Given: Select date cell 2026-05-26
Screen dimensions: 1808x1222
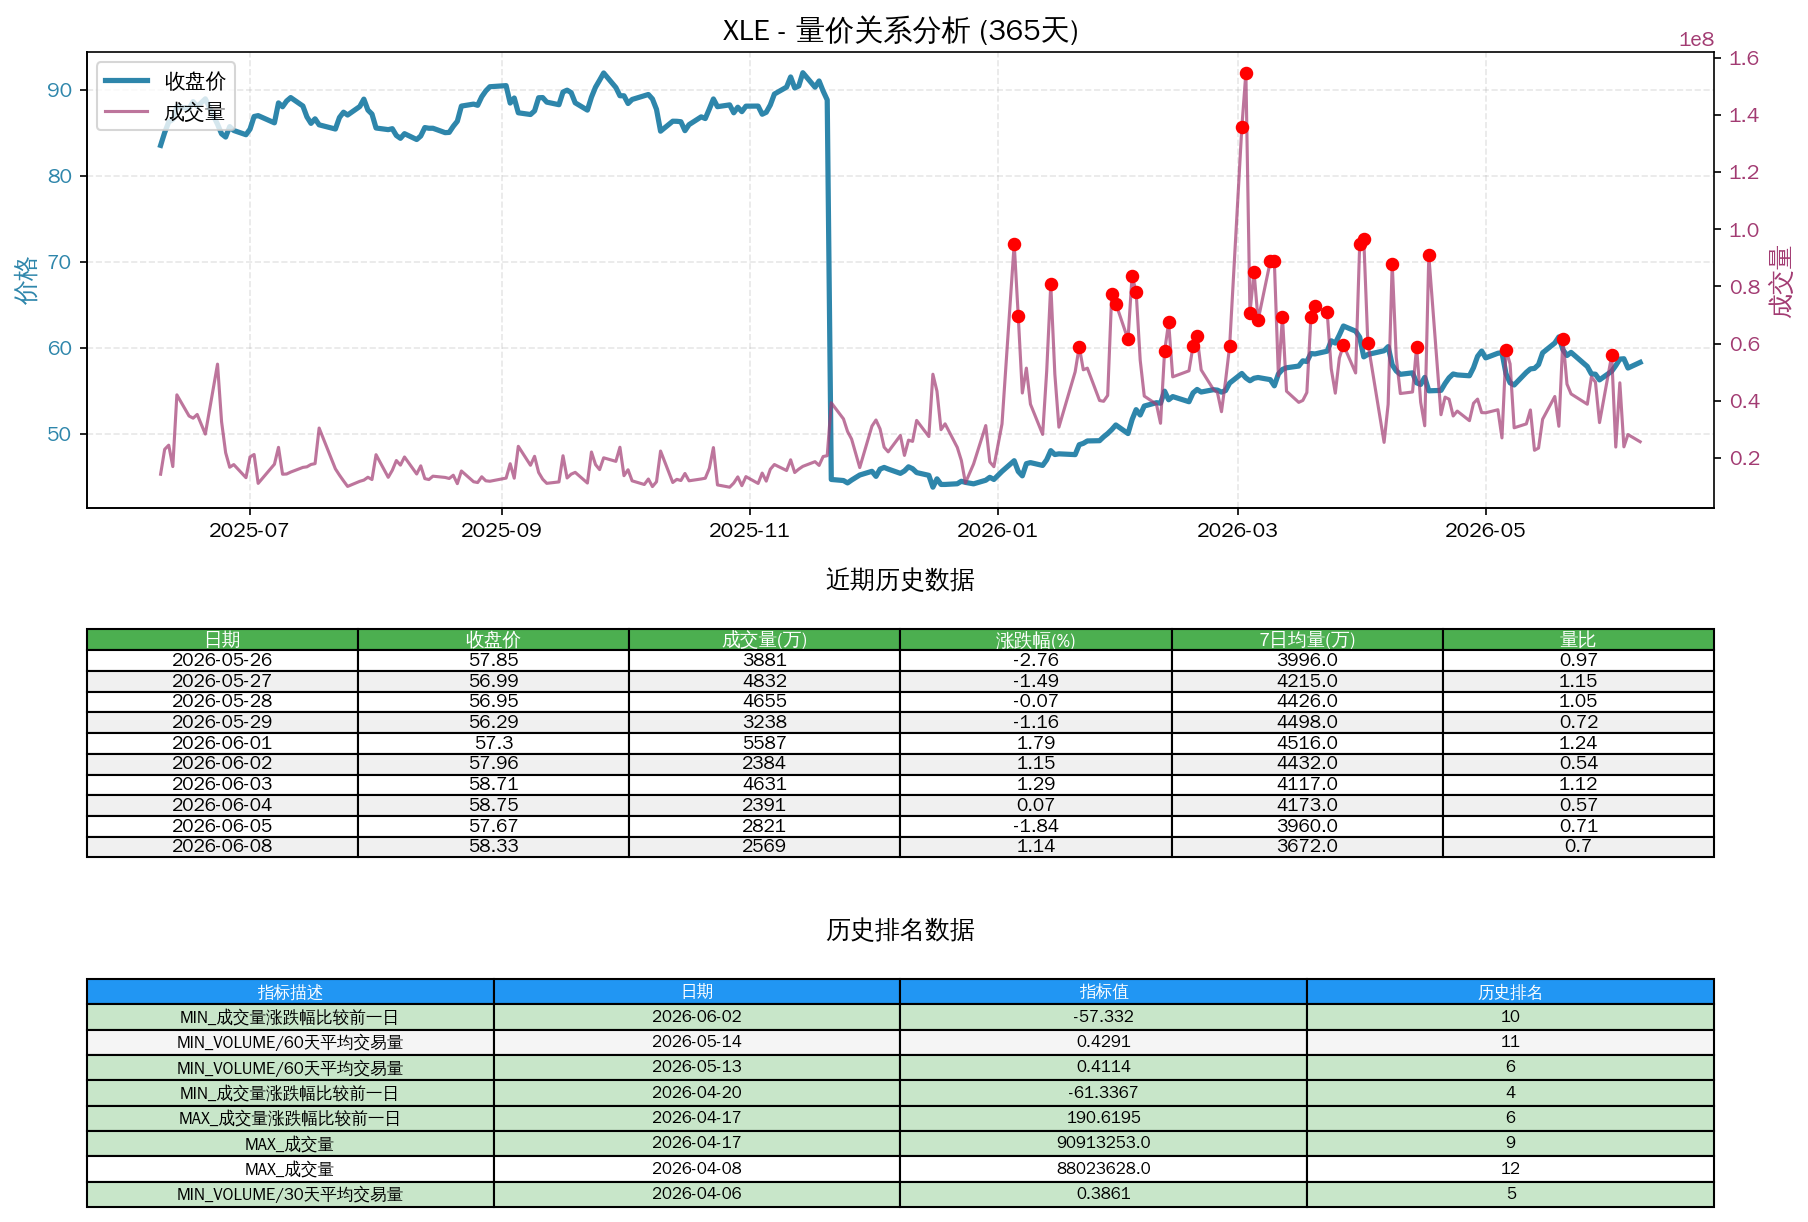Looking at the screenshot, I should tap(222, 660).
